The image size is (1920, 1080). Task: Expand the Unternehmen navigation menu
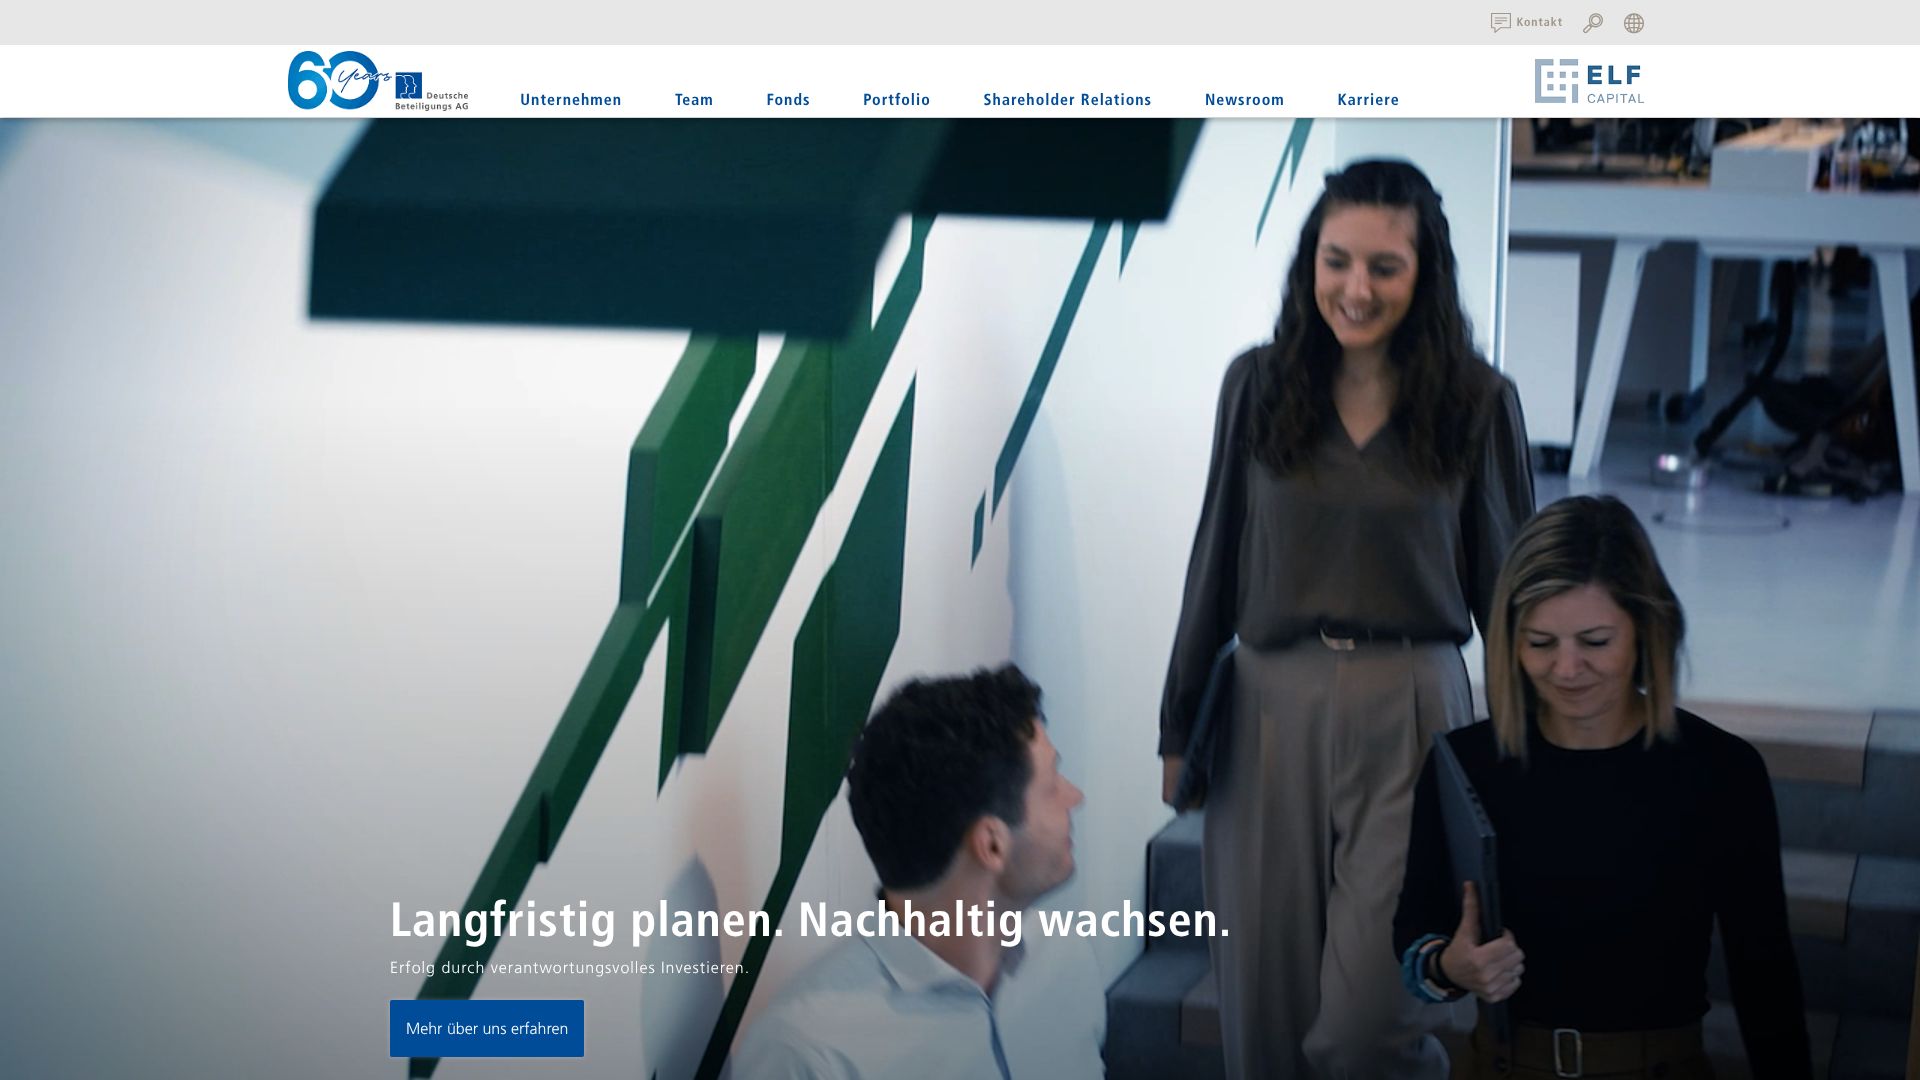point(570,99)
